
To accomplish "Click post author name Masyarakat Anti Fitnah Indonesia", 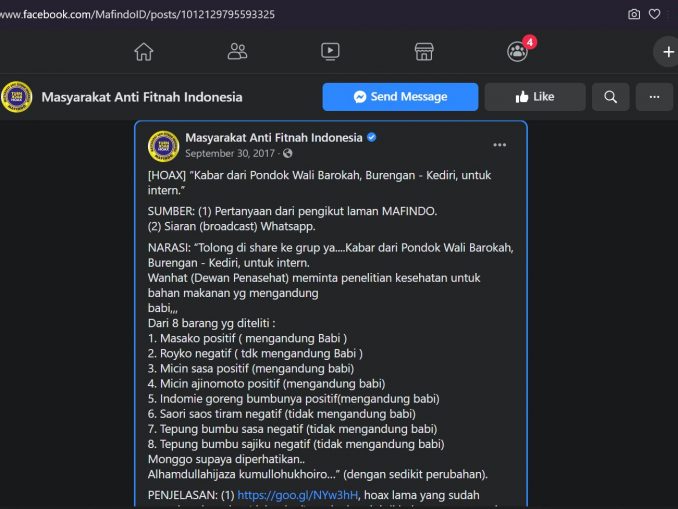I will [x=274, y=138].
